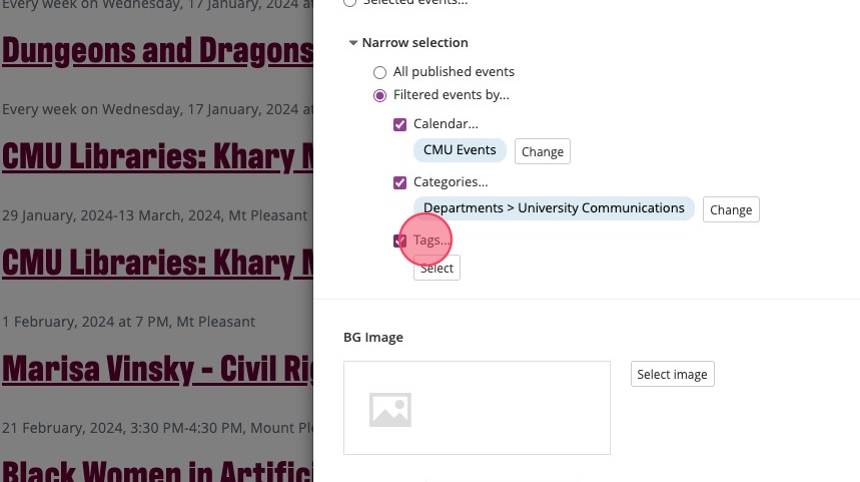Image resolution: width=860 pixels, height=482 pixels.
Task: Click Change beside the University Communications category
Action: coord(731,210)
